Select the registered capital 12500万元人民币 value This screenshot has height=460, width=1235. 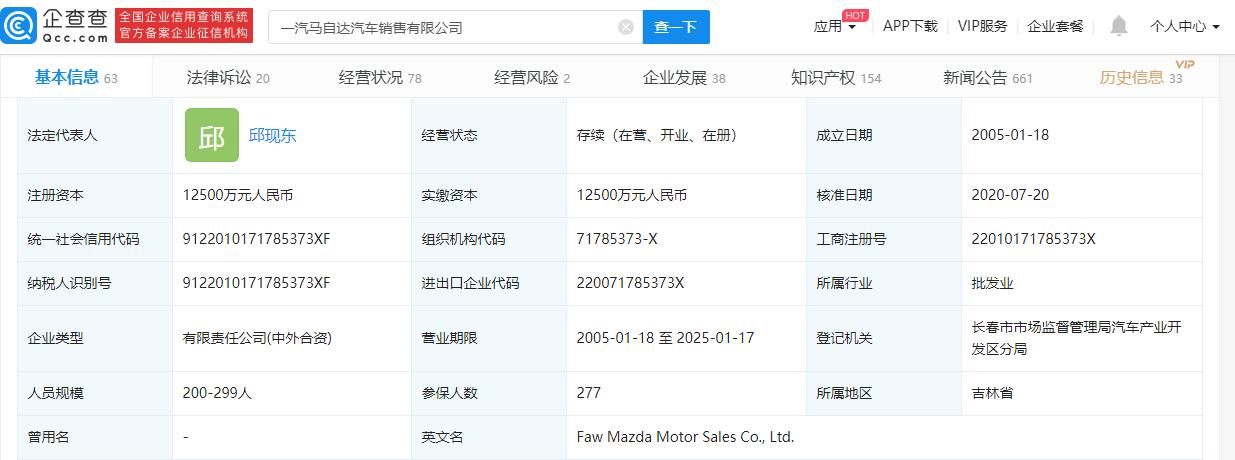coord(239,195)
